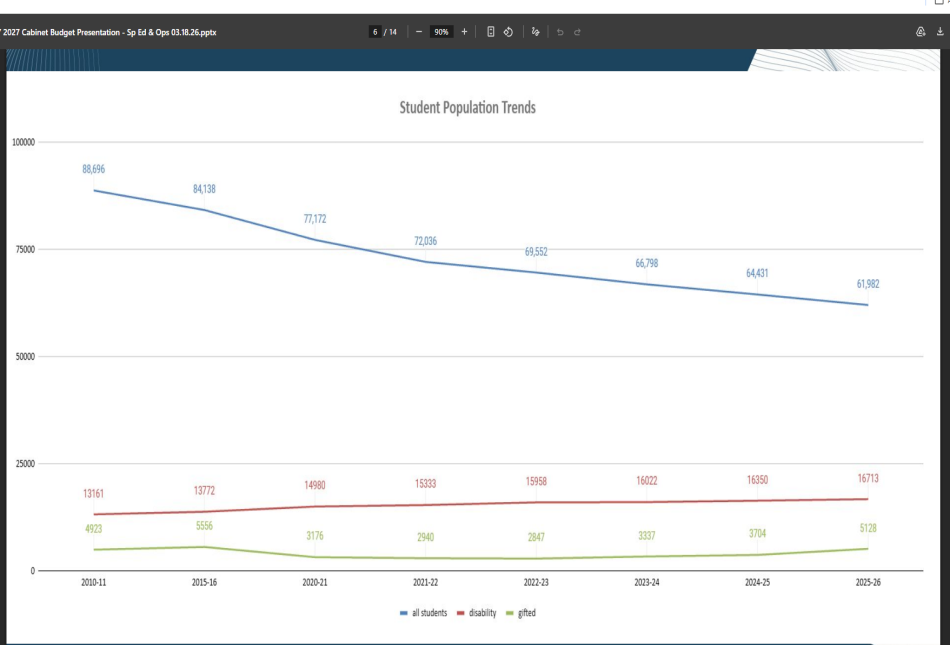Click the 16713 disability data label
This screenshot has height=645, width=950.
pyautogui.click(x=867, y=479)
